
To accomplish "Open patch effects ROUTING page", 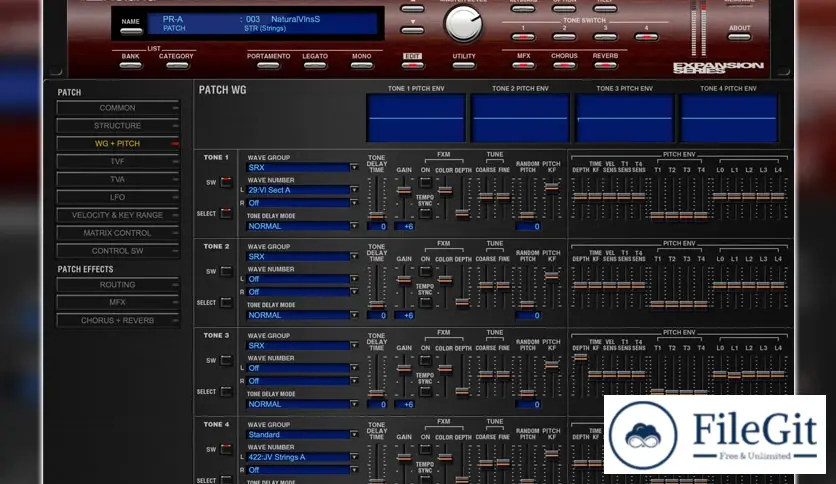I will 118,285.
